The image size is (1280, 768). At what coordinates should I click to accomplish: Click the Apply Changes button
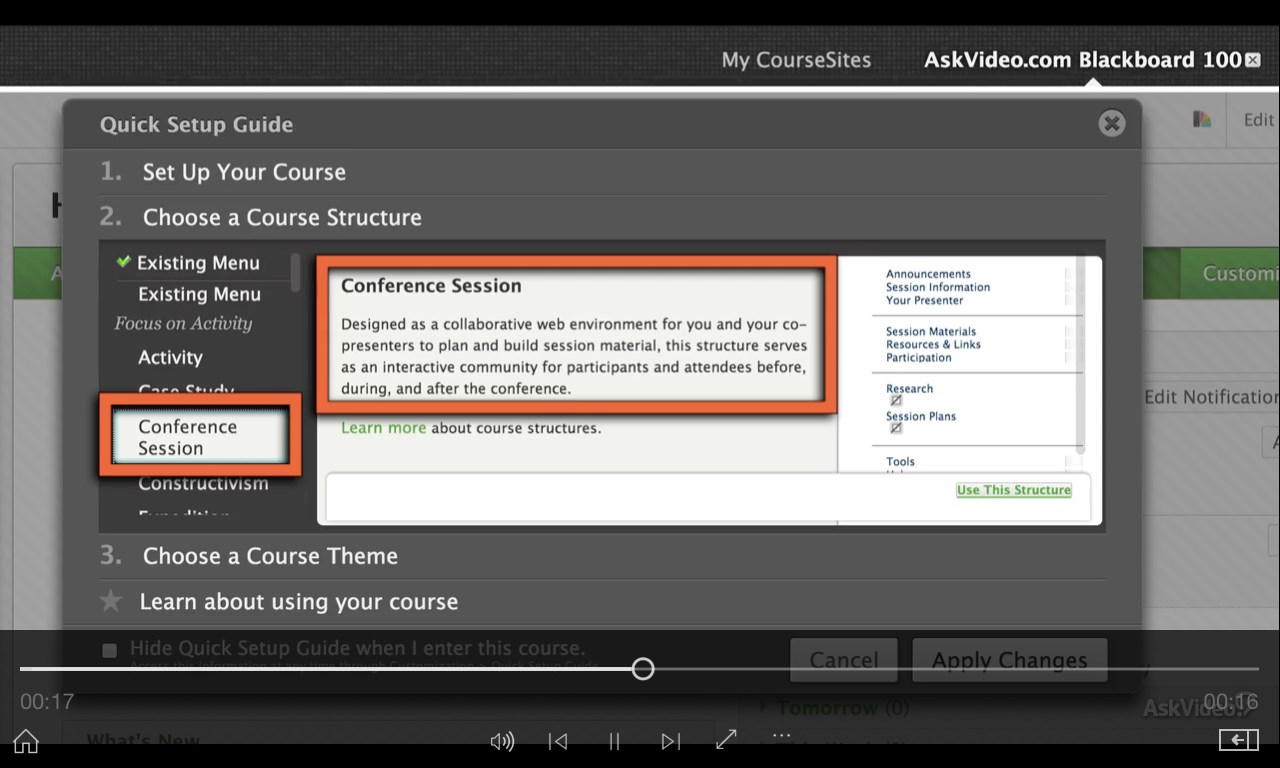click(x=1009, y=660)
